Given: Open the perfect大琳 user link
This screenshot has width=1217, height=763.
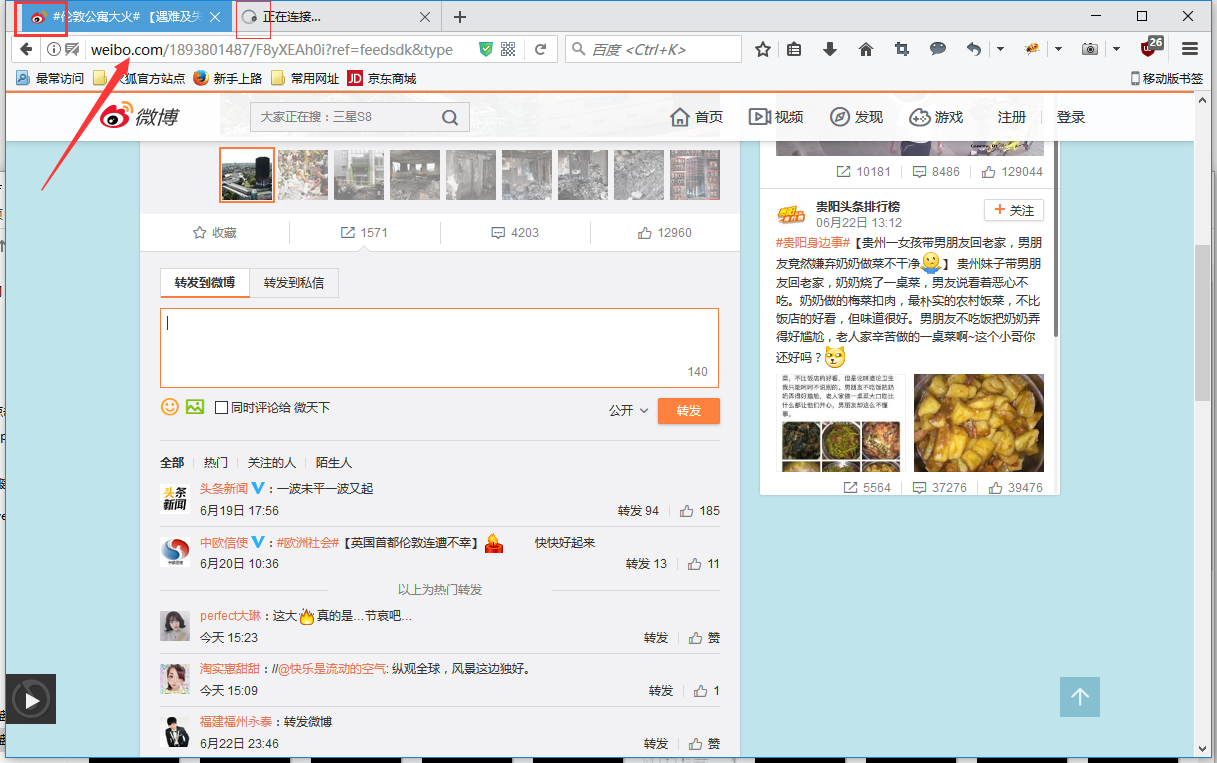Looking at the screenshot, I should tap(231, 616).
